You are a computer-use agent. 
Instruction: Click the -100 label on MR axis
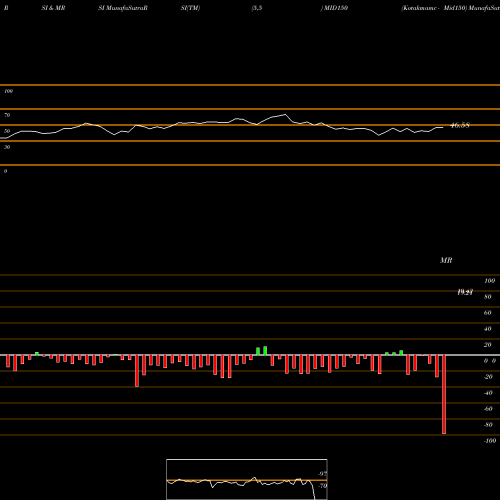click(490, 441)
